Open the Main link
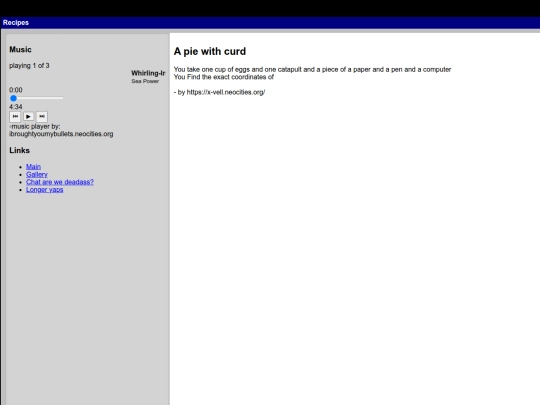The image size is (540, 405). 33,167
